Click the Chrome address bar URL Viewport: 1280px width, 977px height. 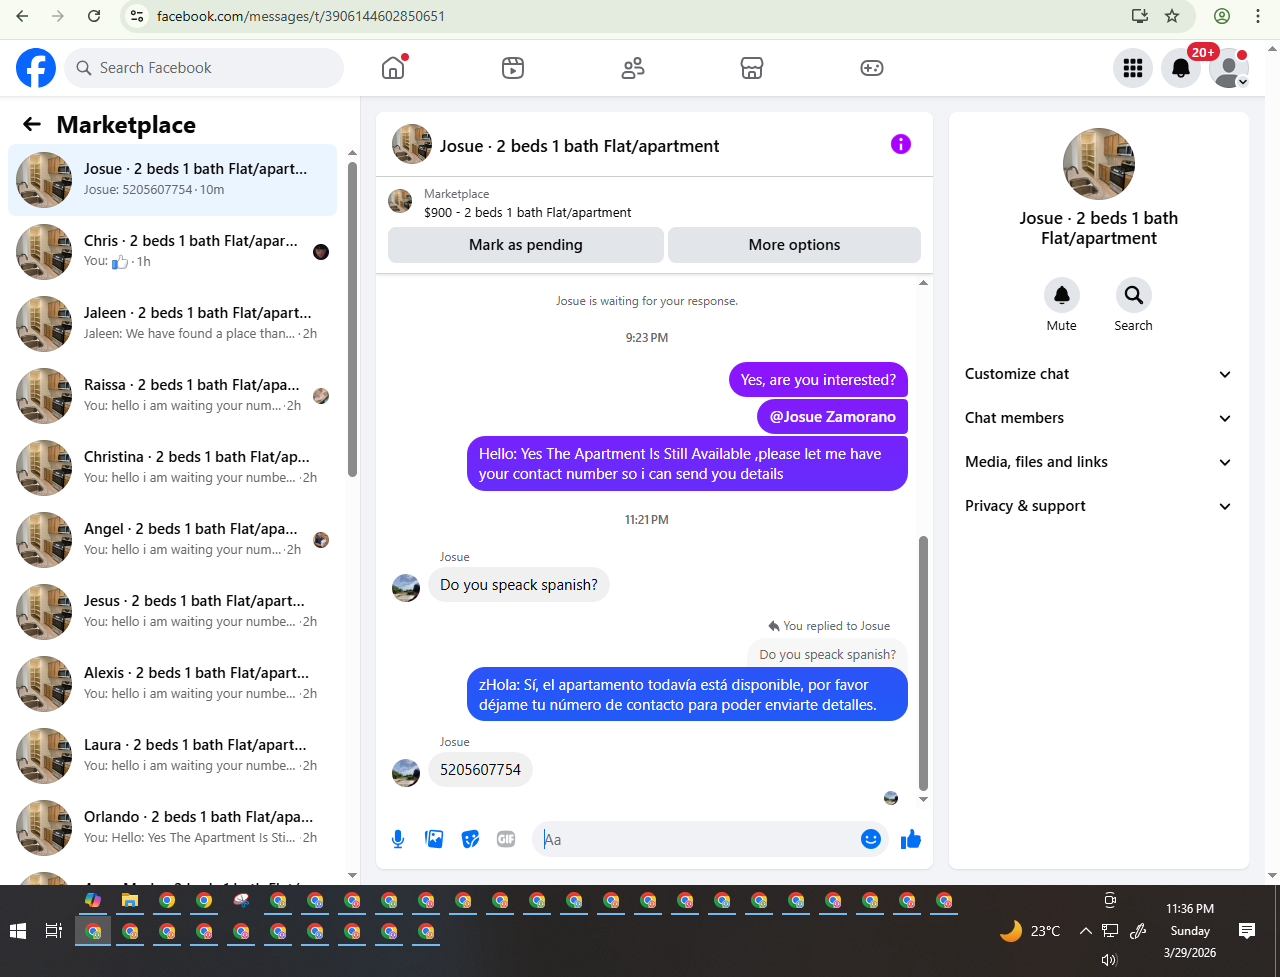(301, 16)
